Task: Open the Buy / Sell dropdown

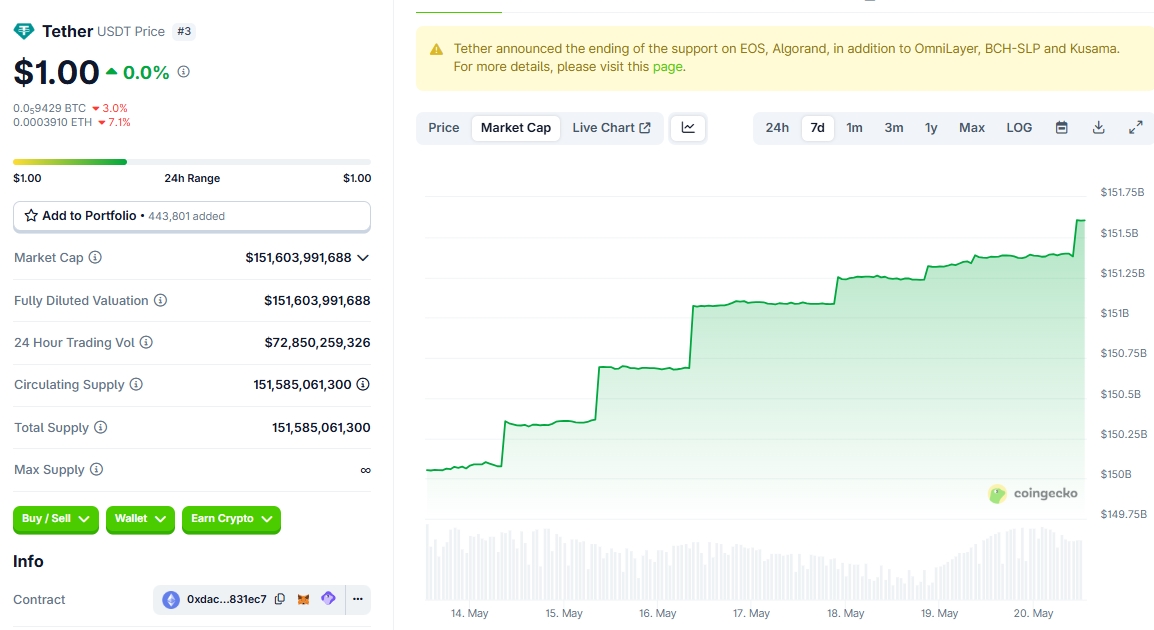Action: coord(56,519)
